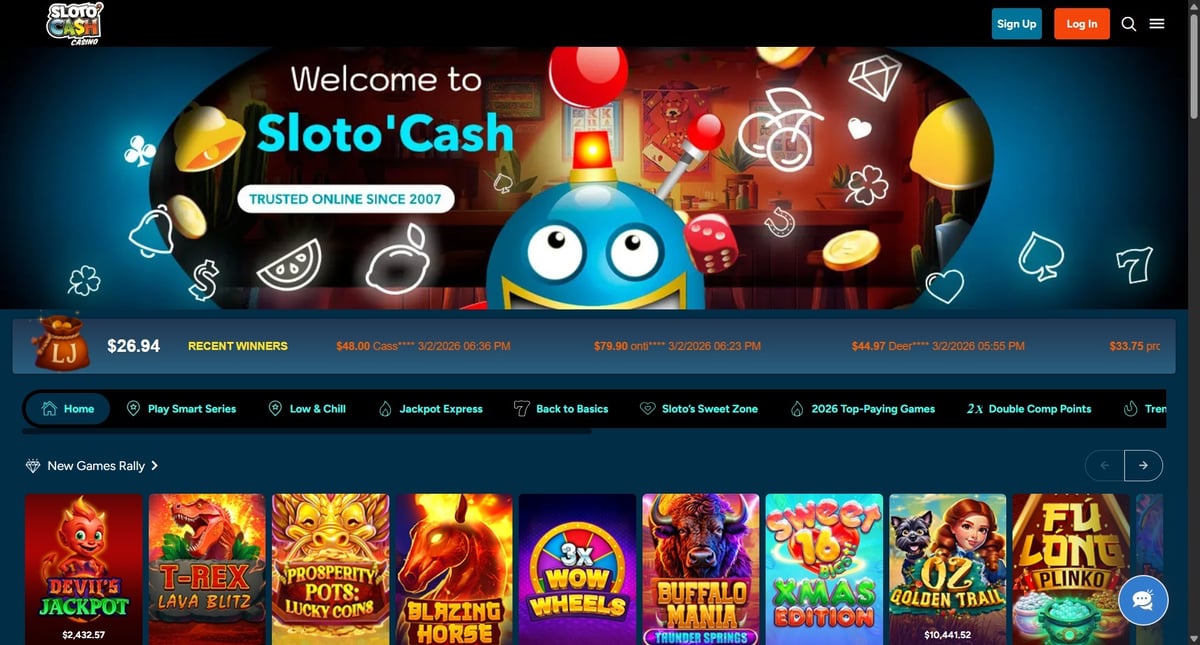Click the left arrow carousel button
Screen dimensions: 1200x645
point(1105,465)
